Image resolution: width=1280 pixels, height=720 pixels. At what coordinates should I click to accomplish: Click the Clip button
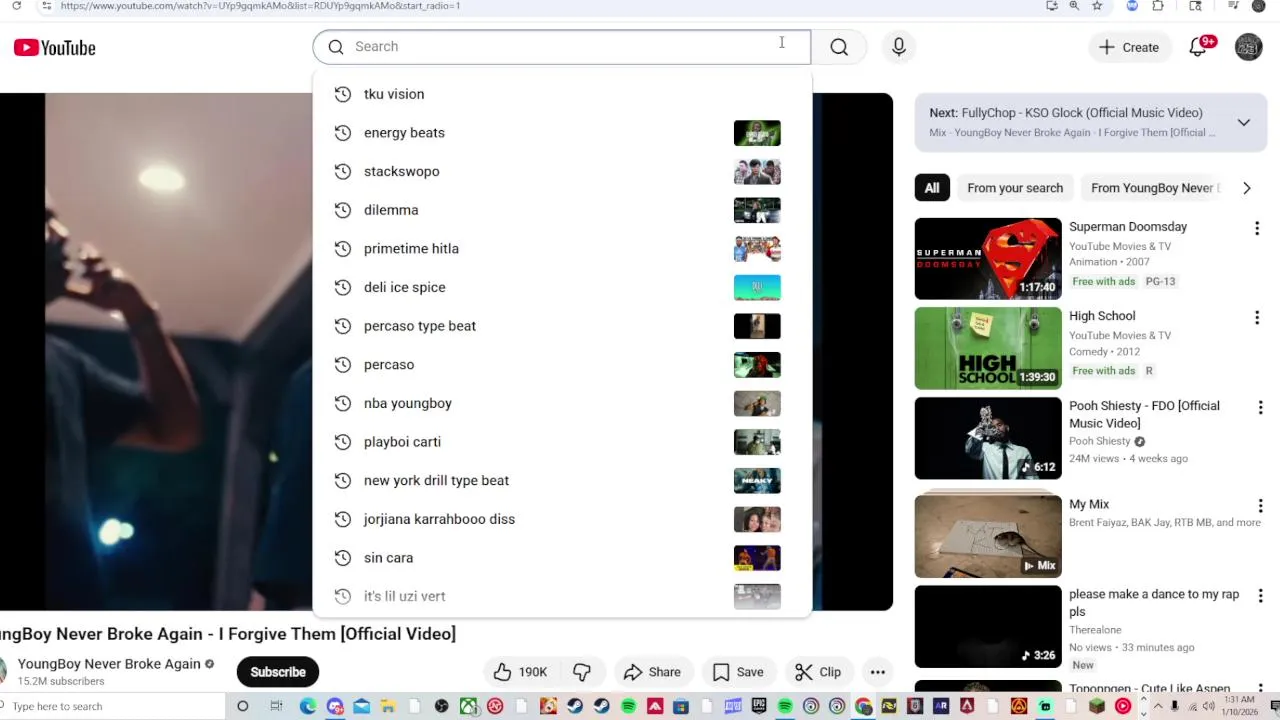[818, 672]
